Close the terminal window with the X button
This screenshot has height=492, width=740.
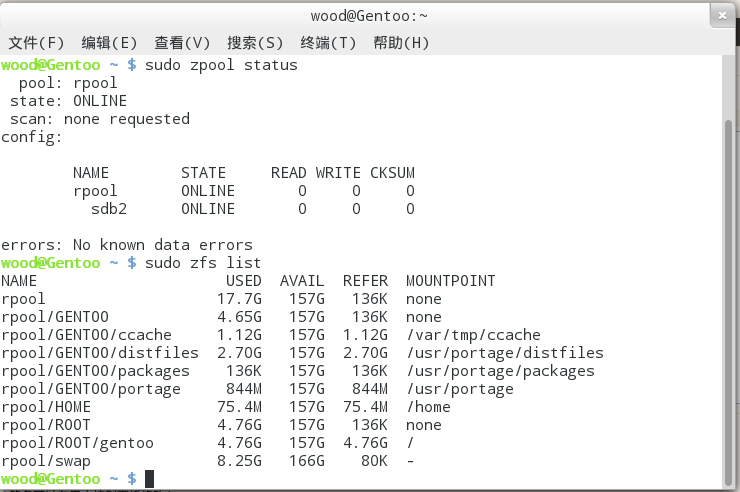tap(722, 16)
